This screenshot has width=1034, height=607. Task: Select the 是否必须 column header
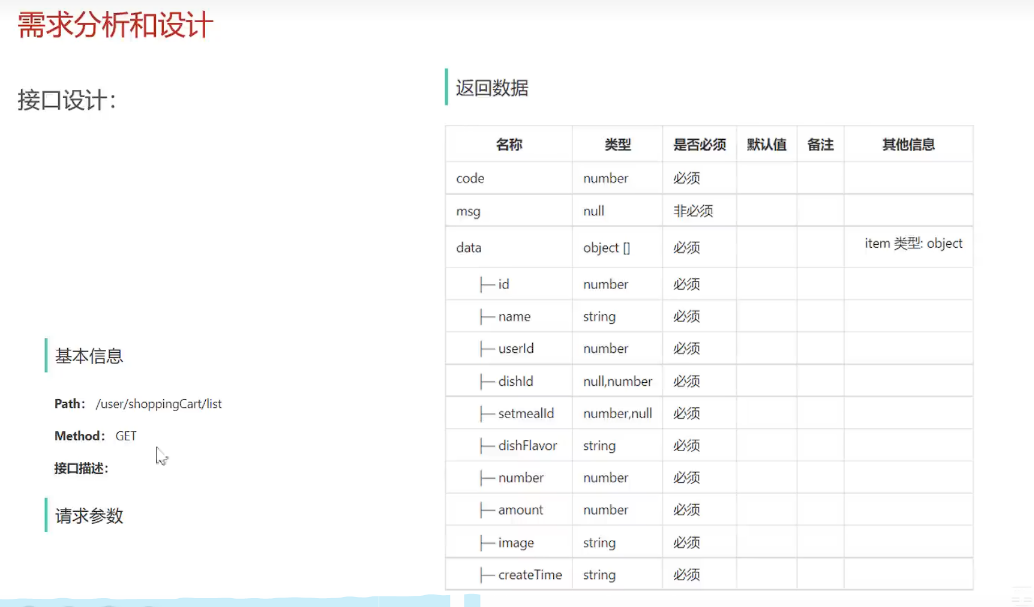698,143
